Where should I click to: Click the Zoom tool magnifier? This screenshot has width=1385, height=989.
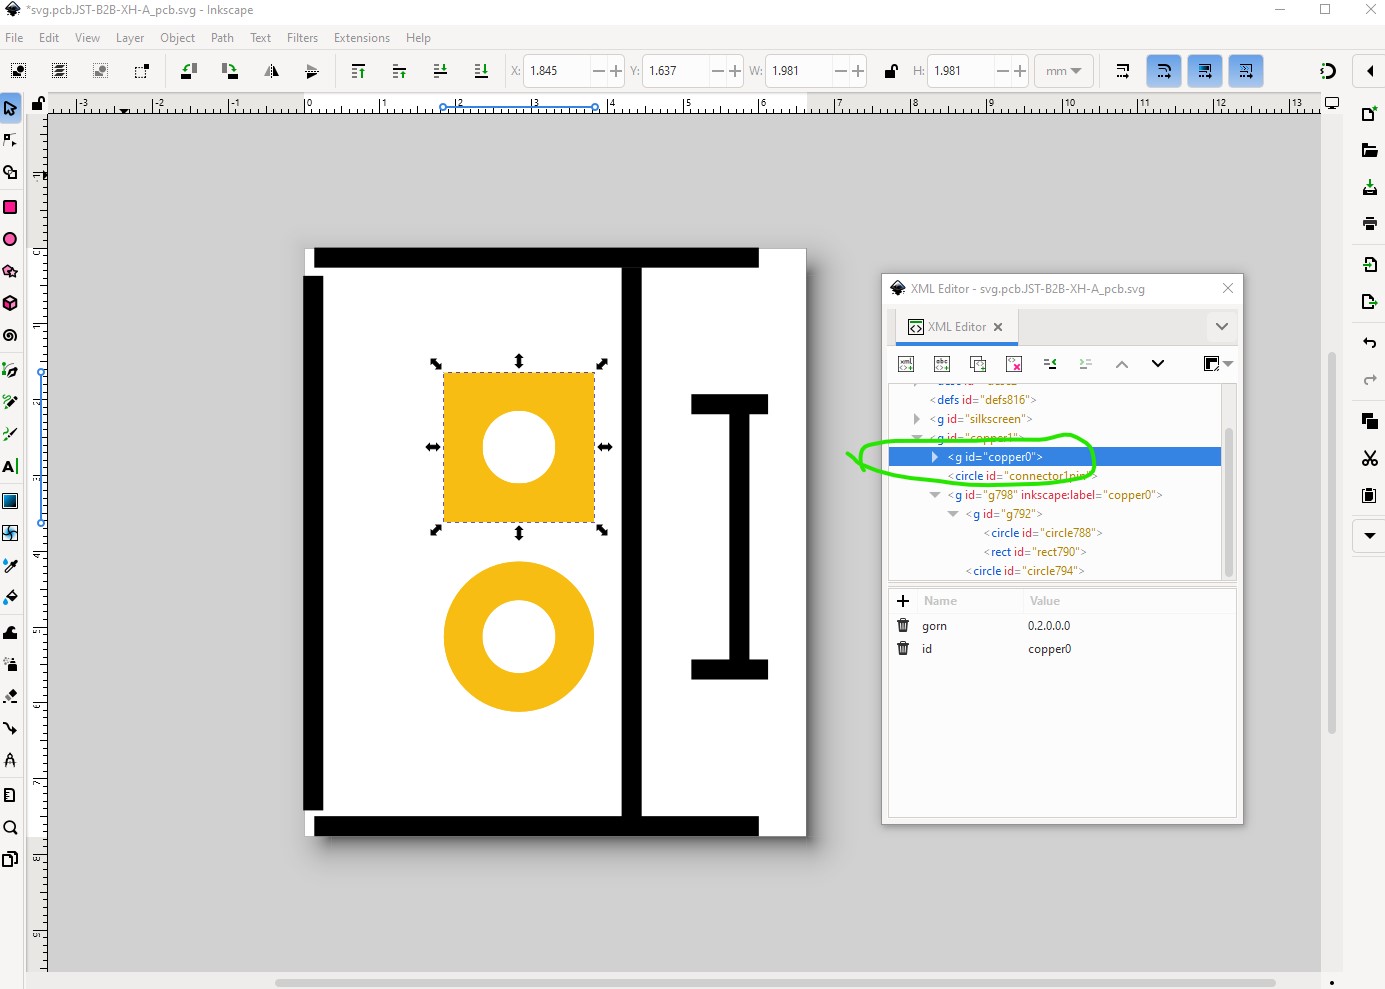(10, 828)
